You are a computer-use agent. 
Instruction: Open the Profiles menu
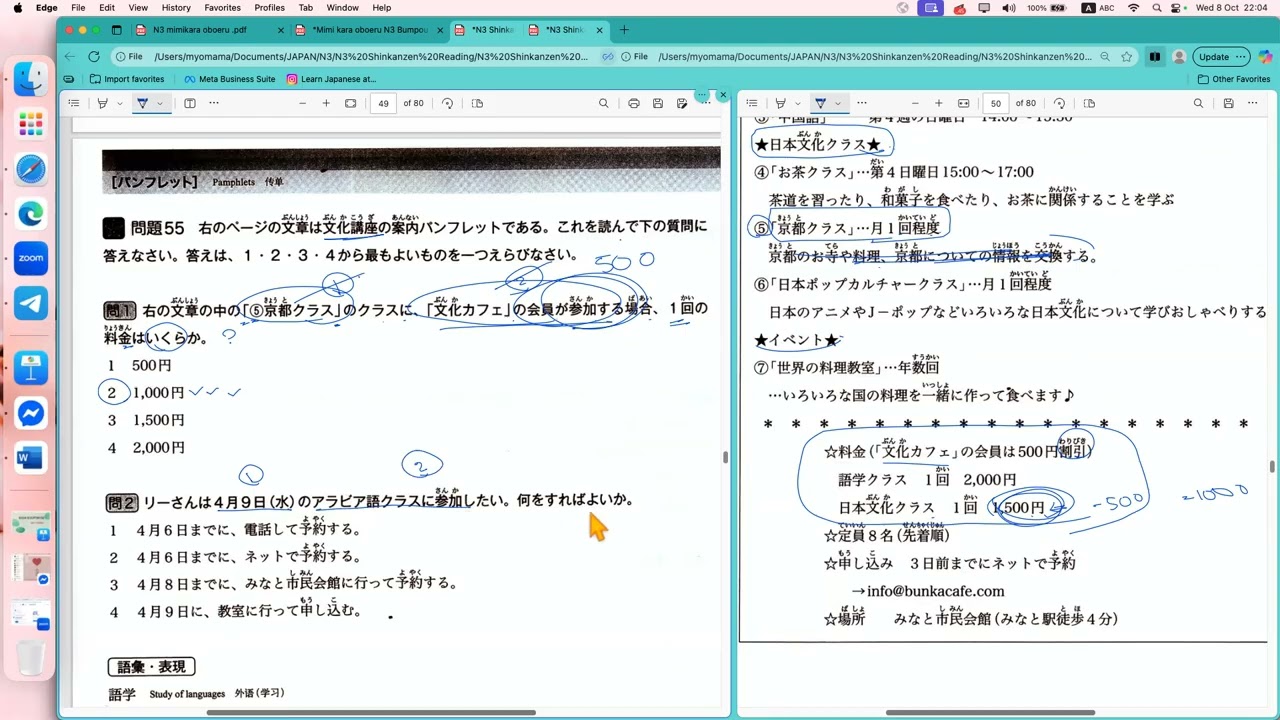(269, 7)
